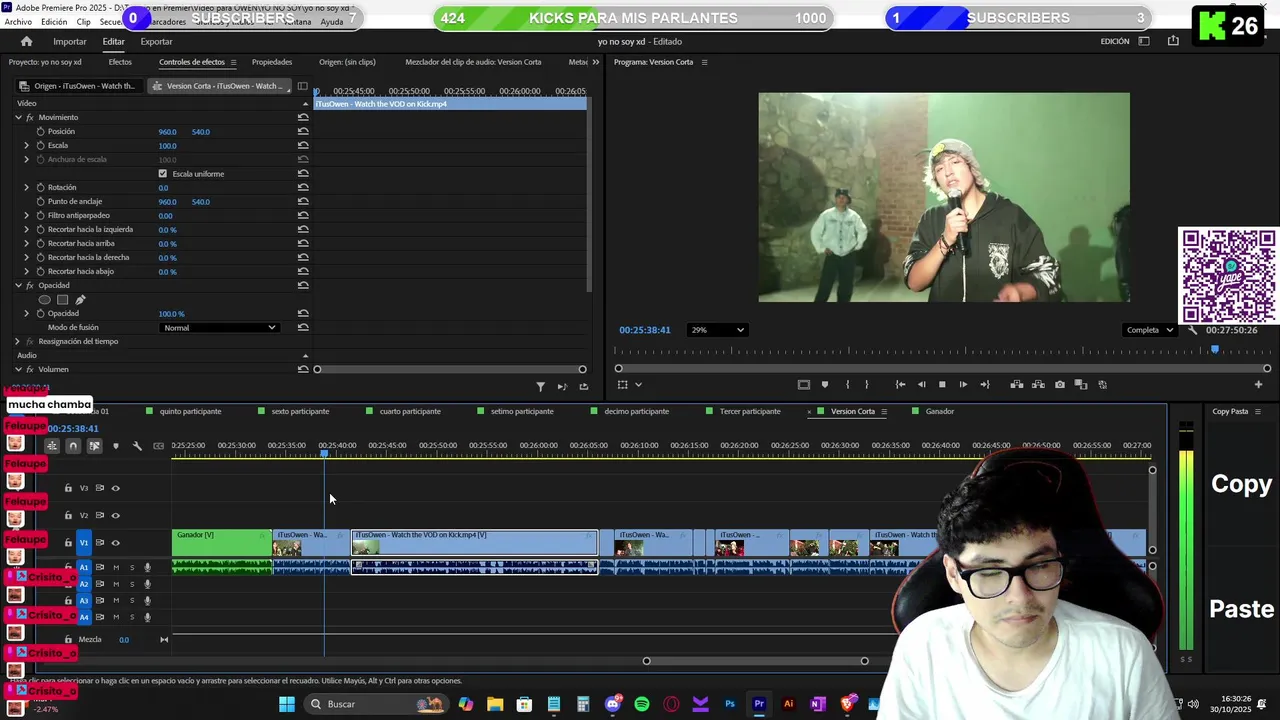Collapse the Opacidad effect group

click(x=17, y=285)
